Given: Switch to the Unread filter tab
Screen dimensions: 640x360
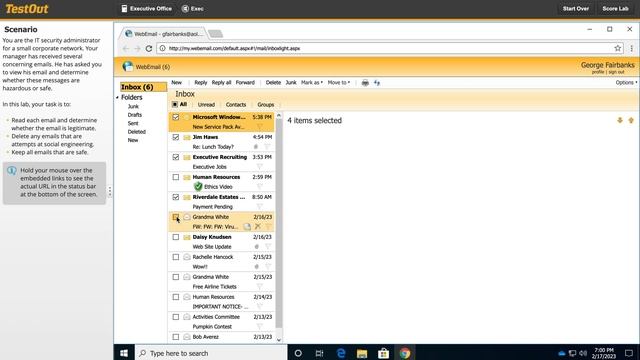Looking at the screenshot, I should (x=206, y=105).
